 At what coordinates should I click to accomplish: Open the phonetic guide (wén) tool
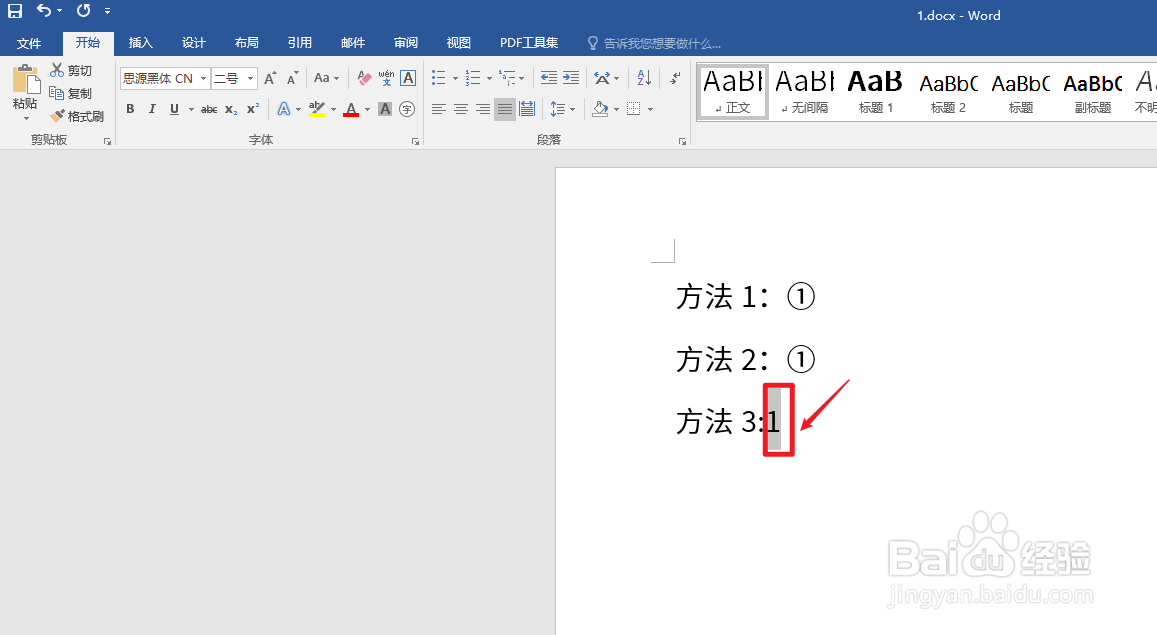pyautogui.click(x=386, y=78)
